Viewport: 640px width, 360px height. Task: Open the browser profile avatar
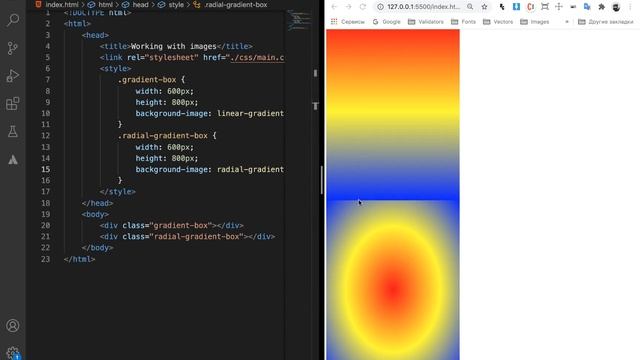616,7
